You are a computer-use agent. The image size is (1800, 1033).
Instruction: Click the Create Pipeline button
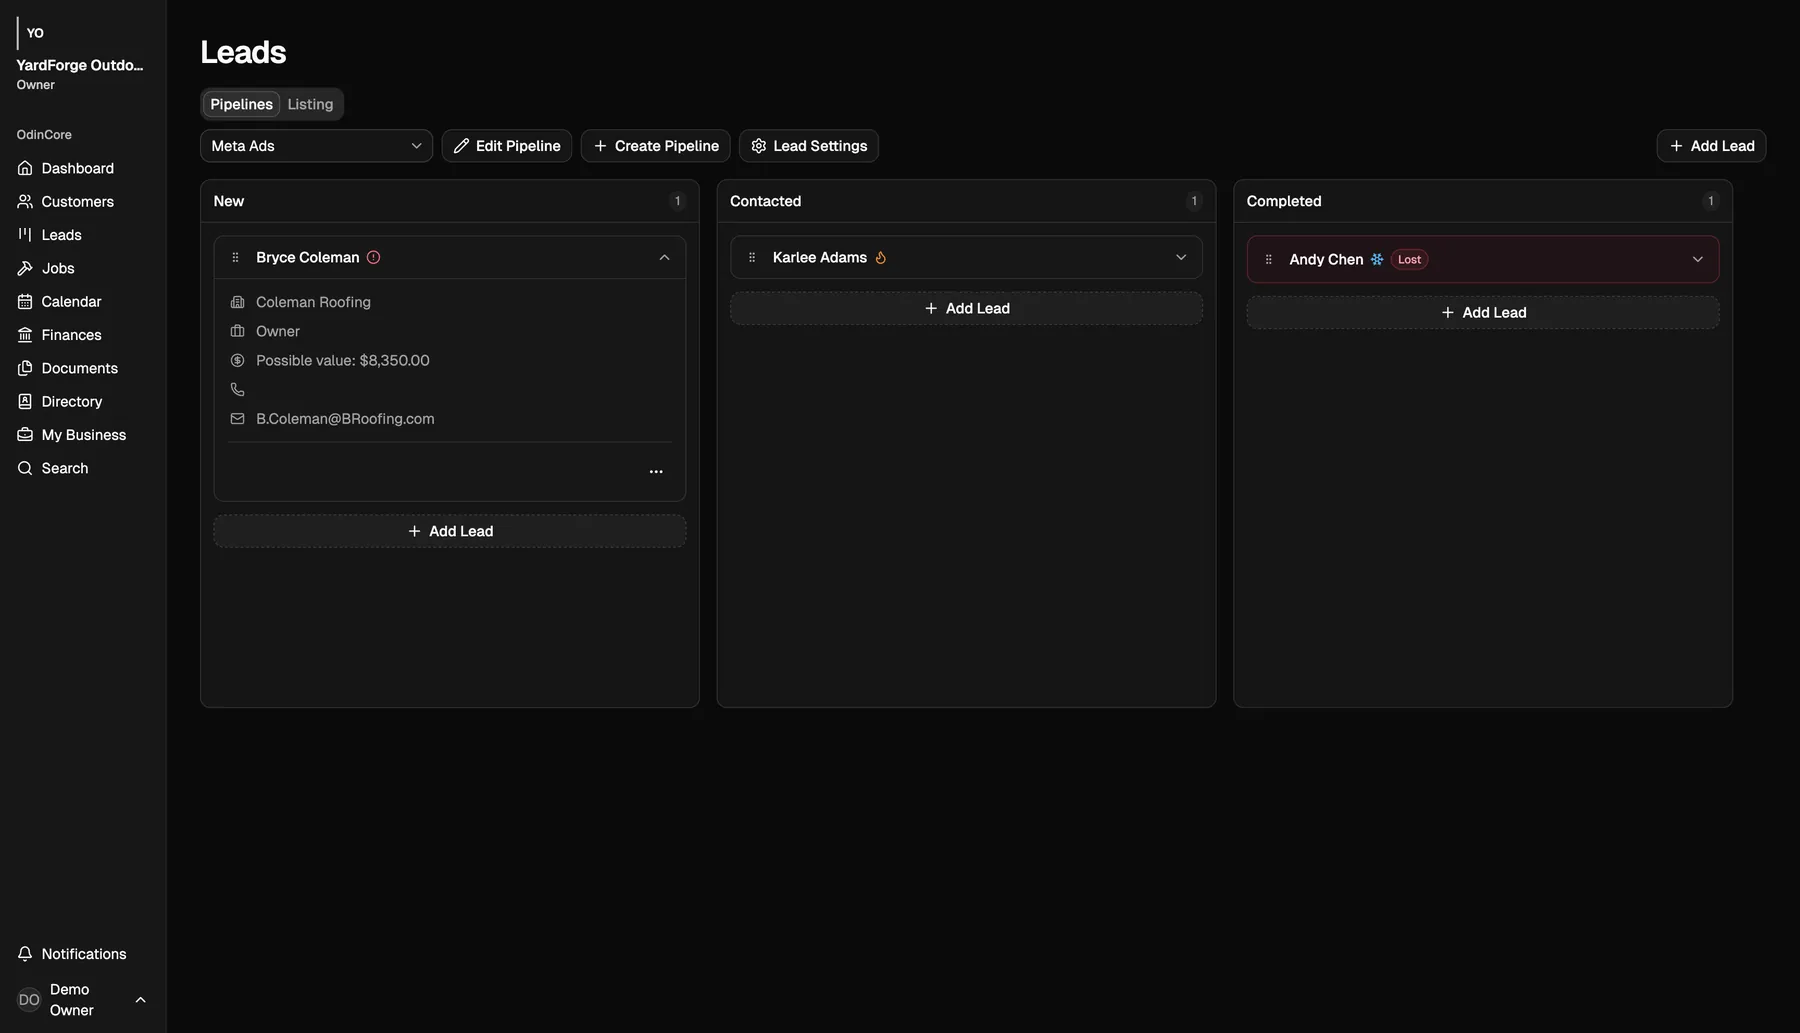655,146
